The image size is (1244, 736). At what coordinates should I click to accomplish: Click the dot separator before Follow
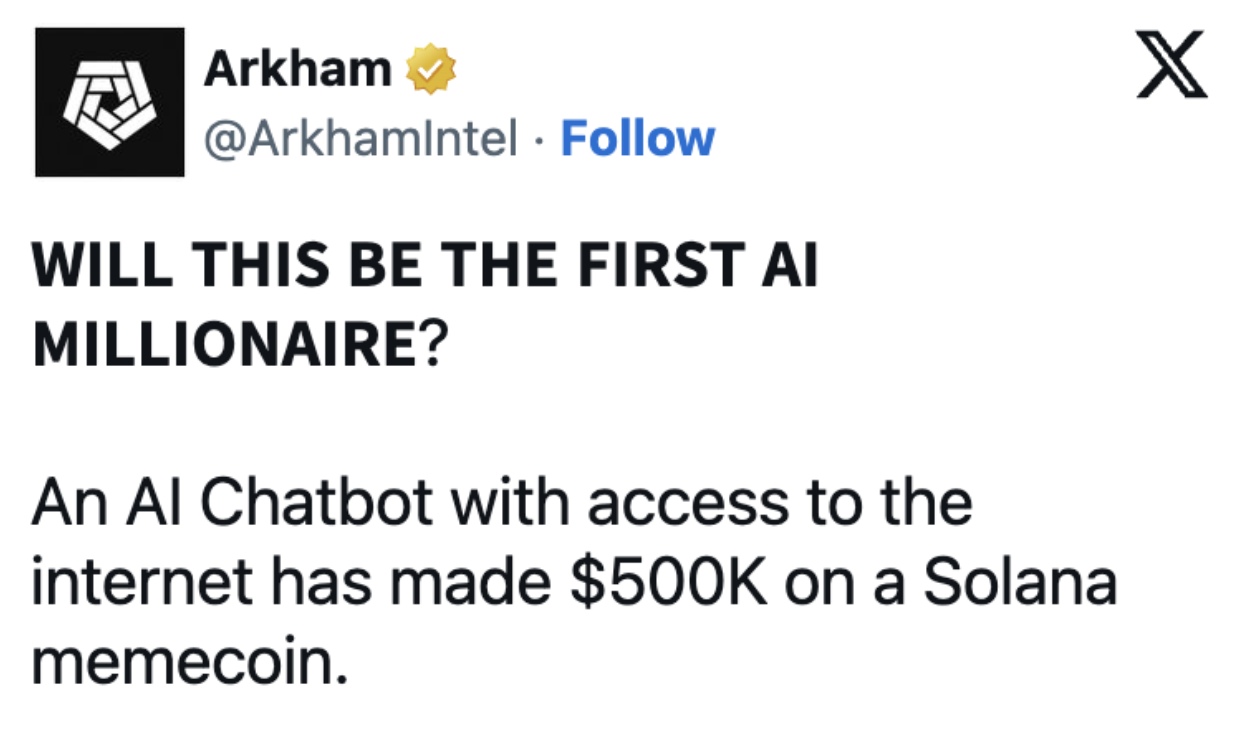pos(538,140)
